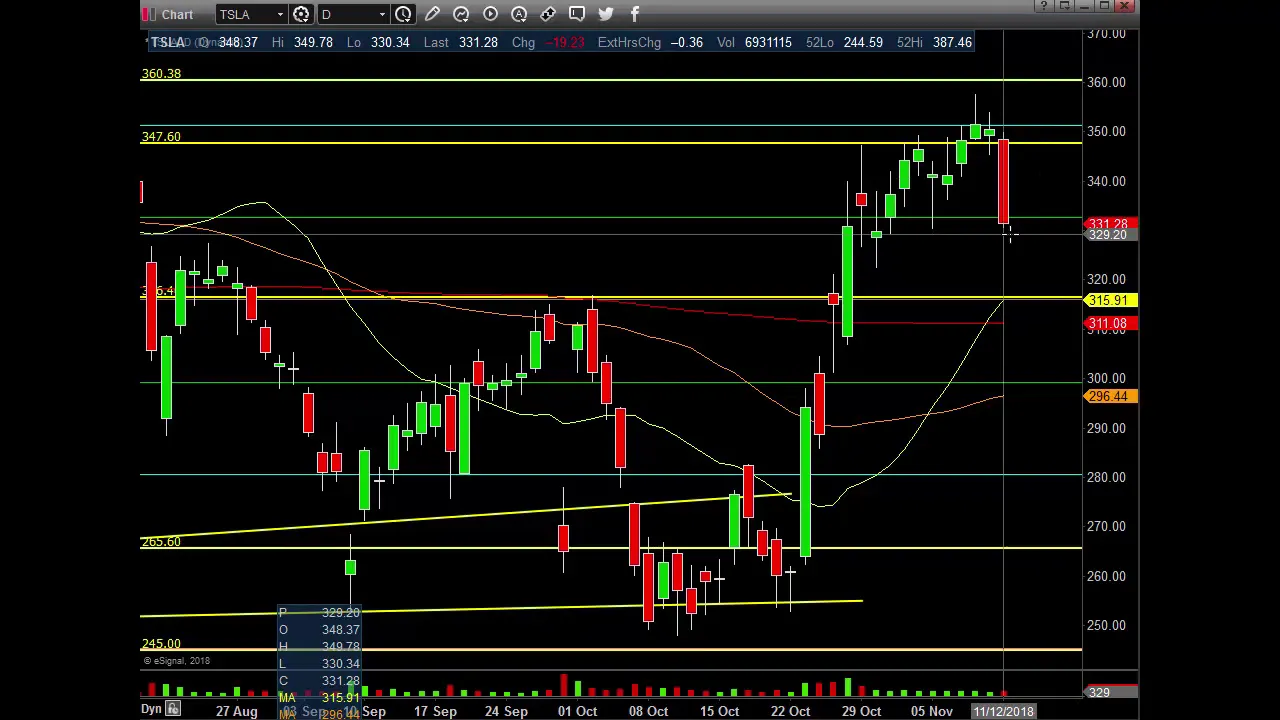Click the 05 Nov date label
Viewport: 1280px width, 720px height.
click(932, 711)
